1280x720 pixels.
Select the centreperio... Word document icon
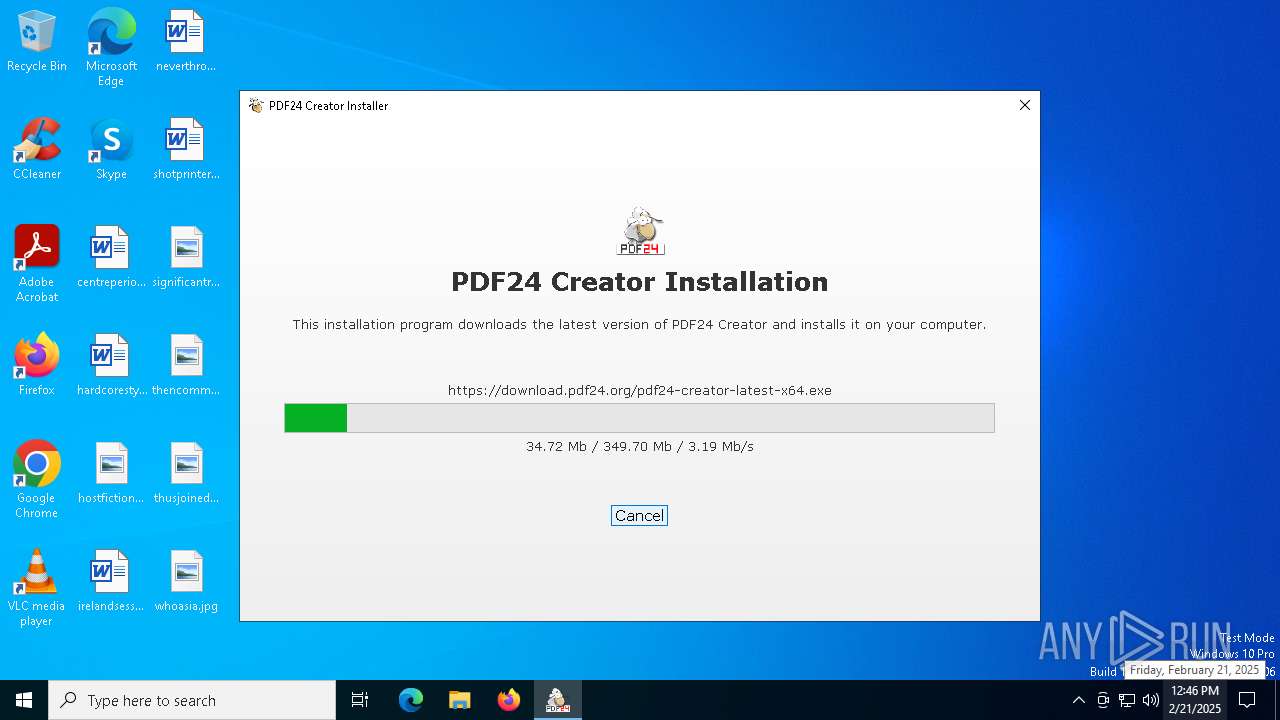click(x=111, y=258)
